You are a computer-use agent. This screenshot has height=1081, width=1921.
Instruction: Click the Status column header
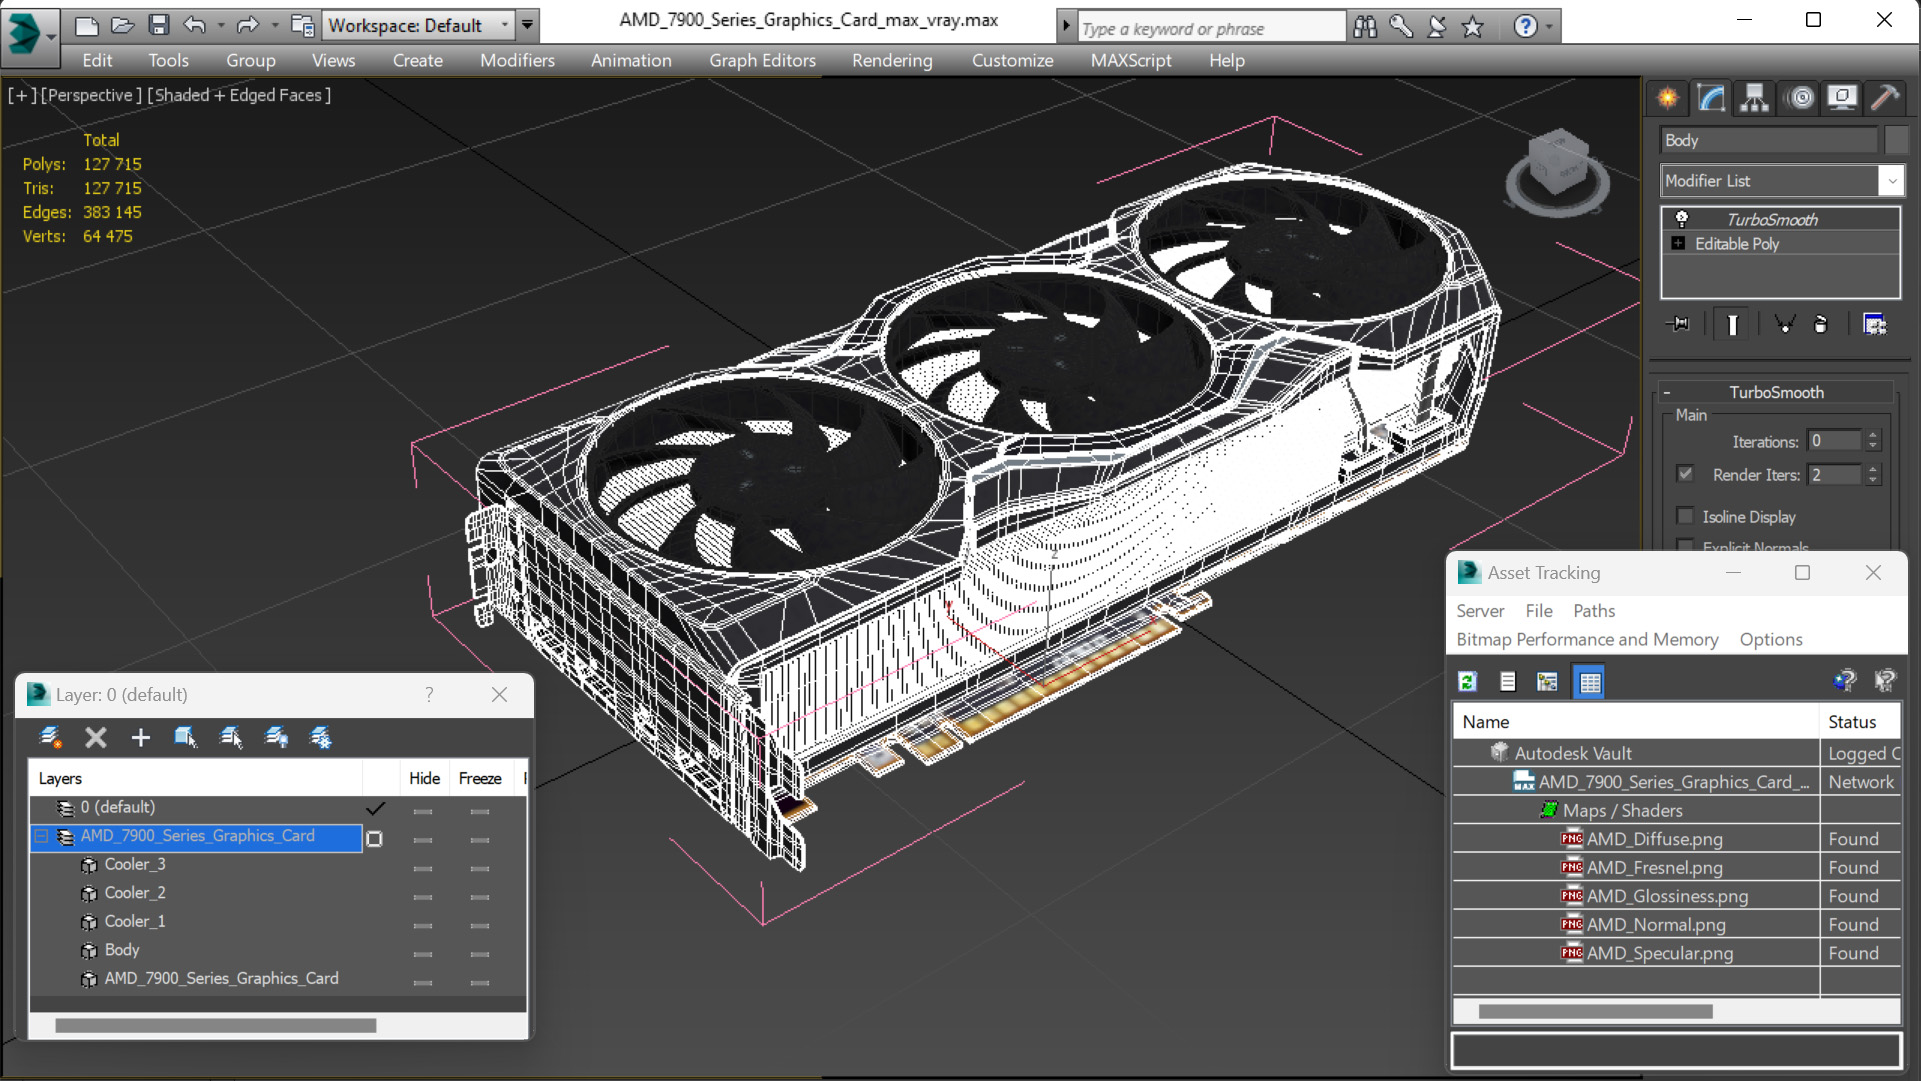(1860, 721)
